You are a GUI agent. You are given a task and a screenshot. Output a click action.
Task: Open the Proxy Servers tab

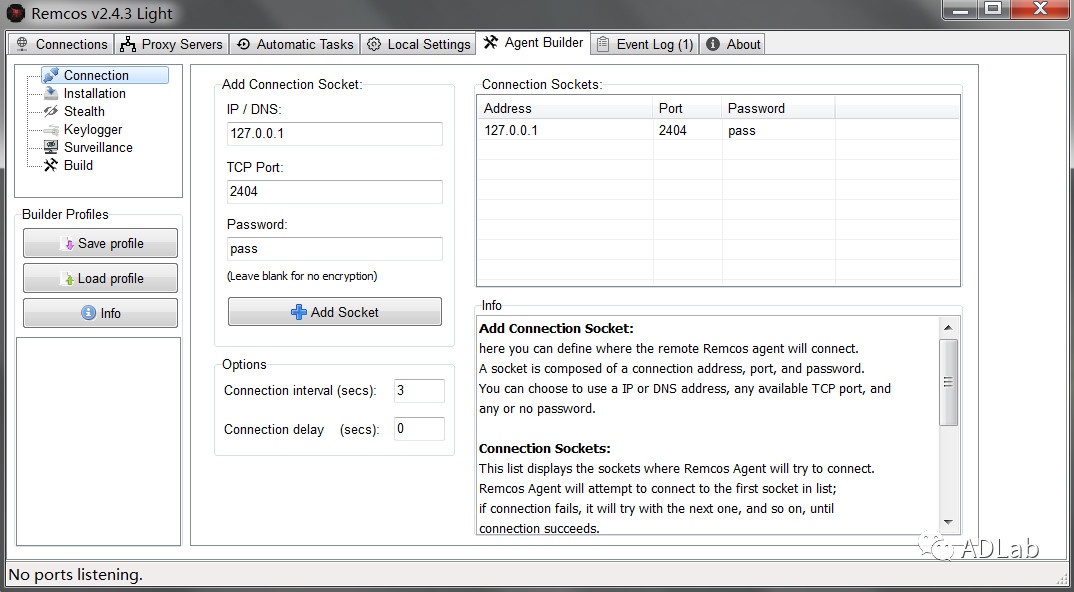(x=171, y=44)
